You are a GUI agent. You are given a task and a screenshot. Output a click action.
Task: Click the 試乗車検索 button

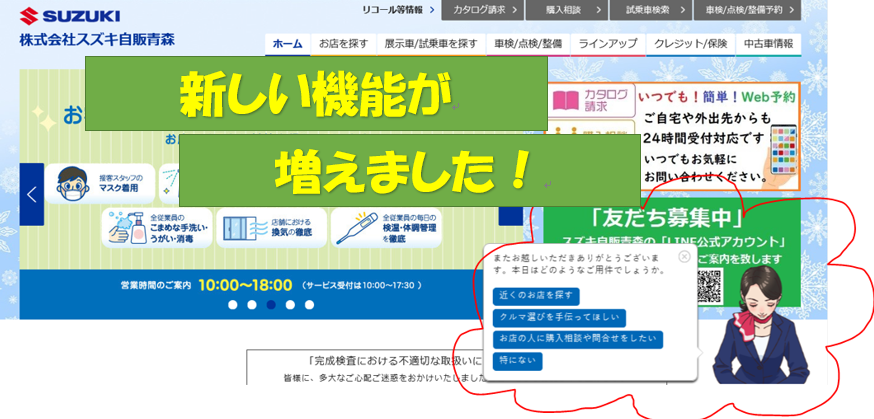click(x=650, y=10)
